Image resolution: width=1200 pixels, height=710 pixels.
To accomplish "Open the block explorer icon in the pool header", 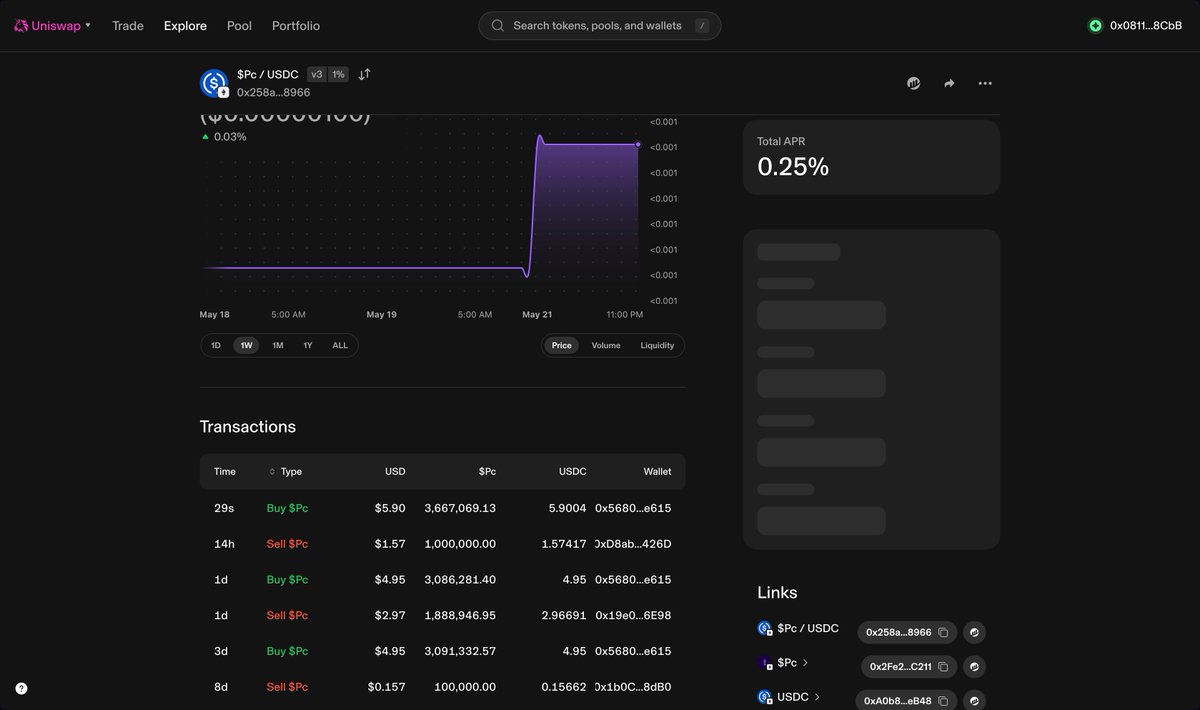I will [x=914, y=83].
